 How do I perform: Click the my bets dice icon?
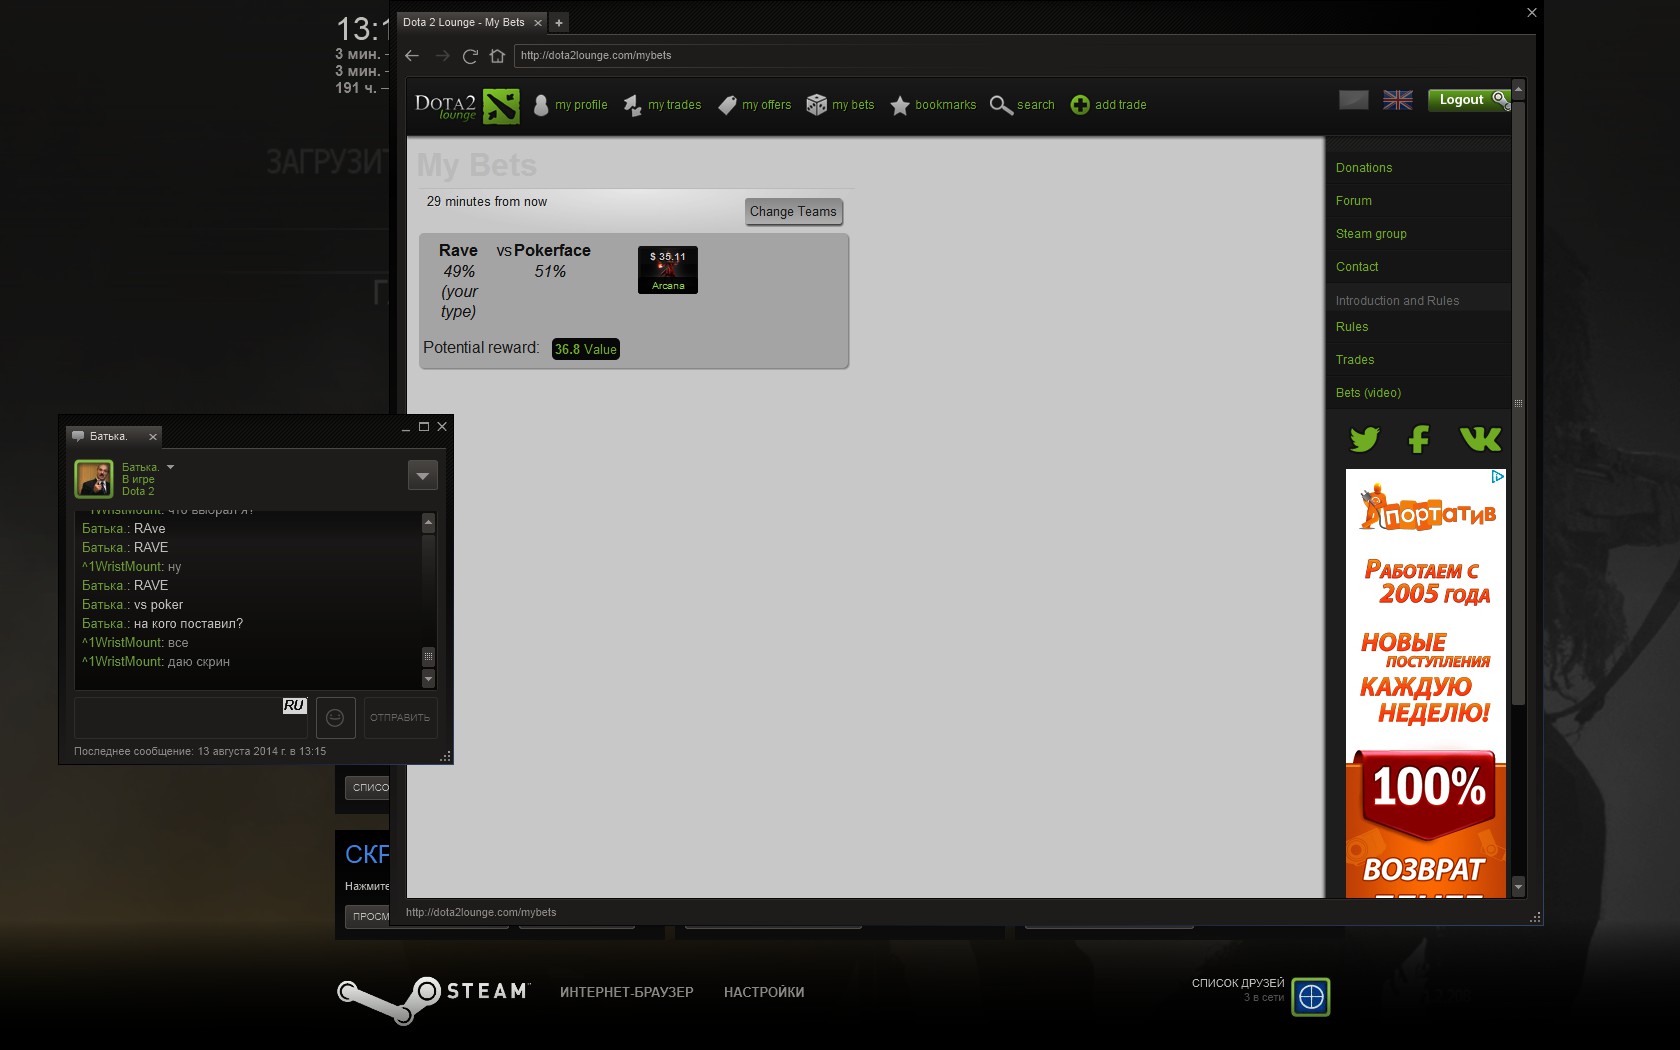pyautogui.click(x=816, y=105)
